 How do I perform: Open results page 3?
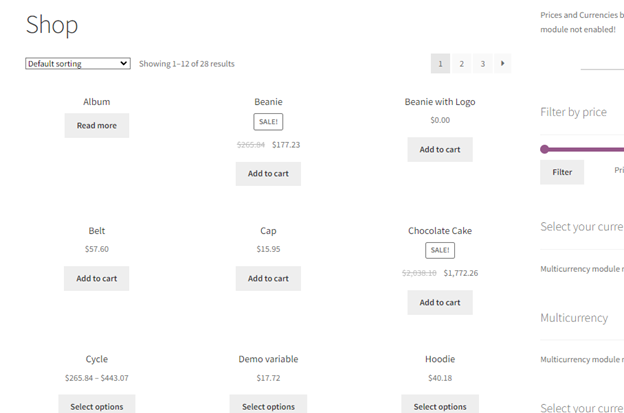pos(482,64)
